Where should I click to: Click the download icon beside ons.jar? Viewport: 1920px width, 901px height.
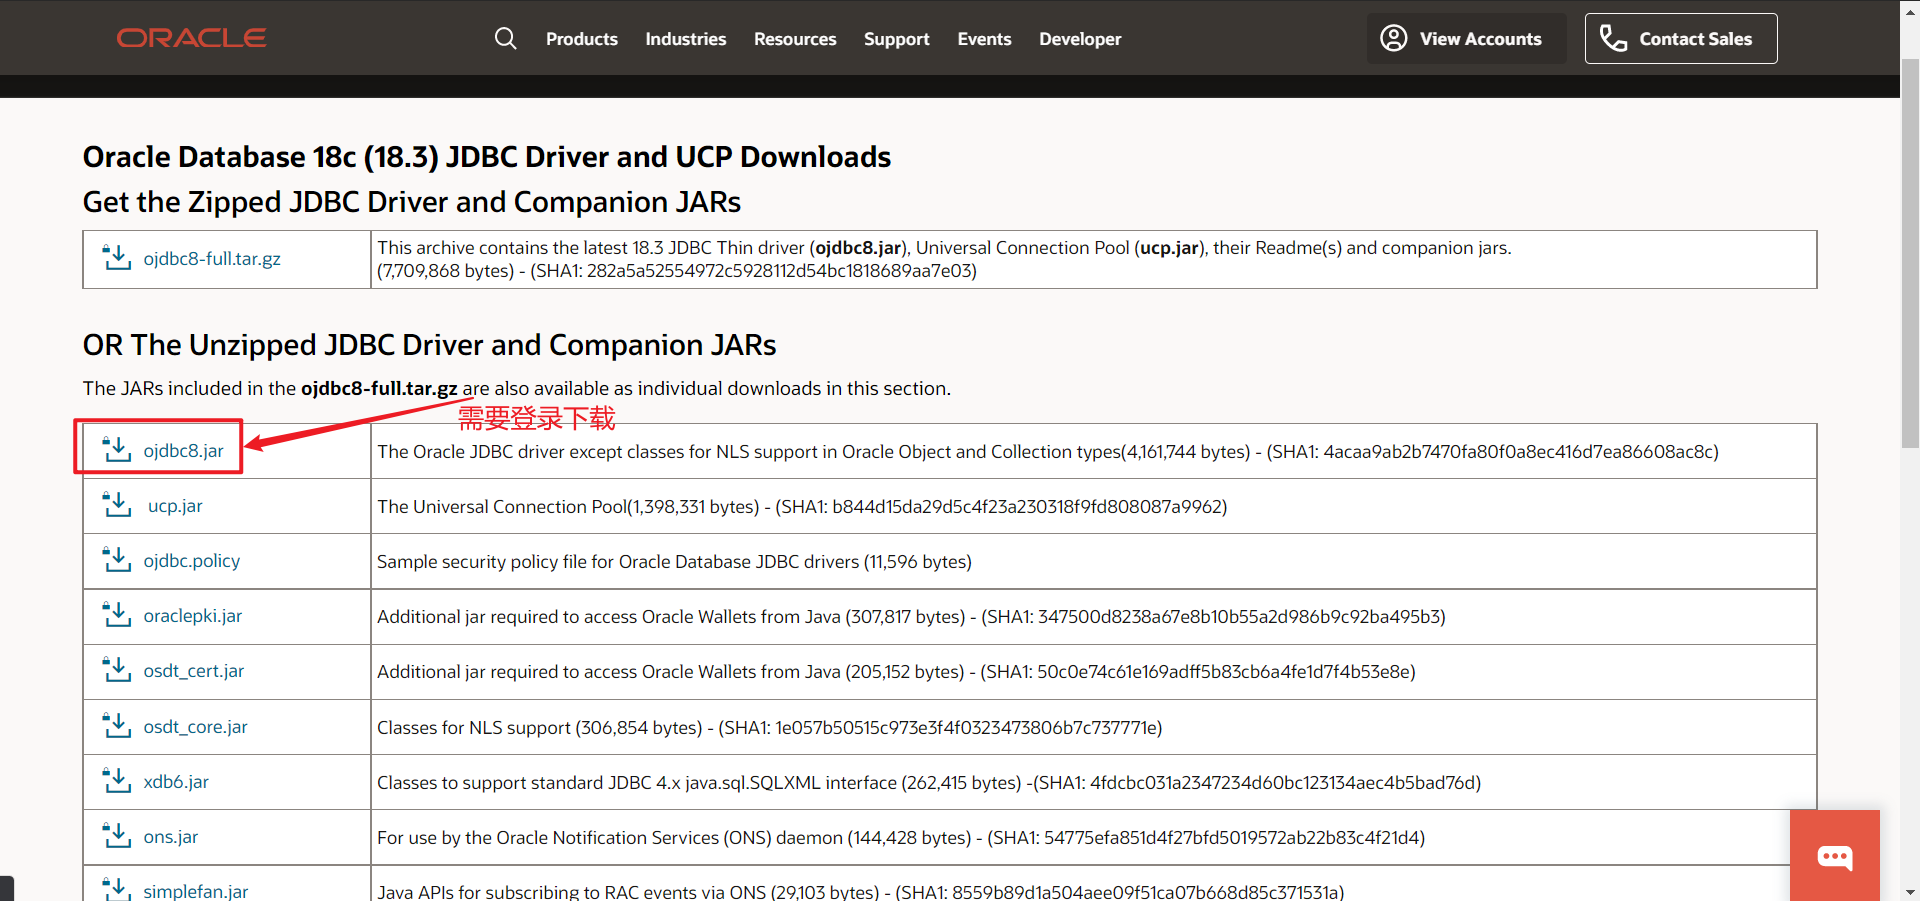[x=117, y=836]
